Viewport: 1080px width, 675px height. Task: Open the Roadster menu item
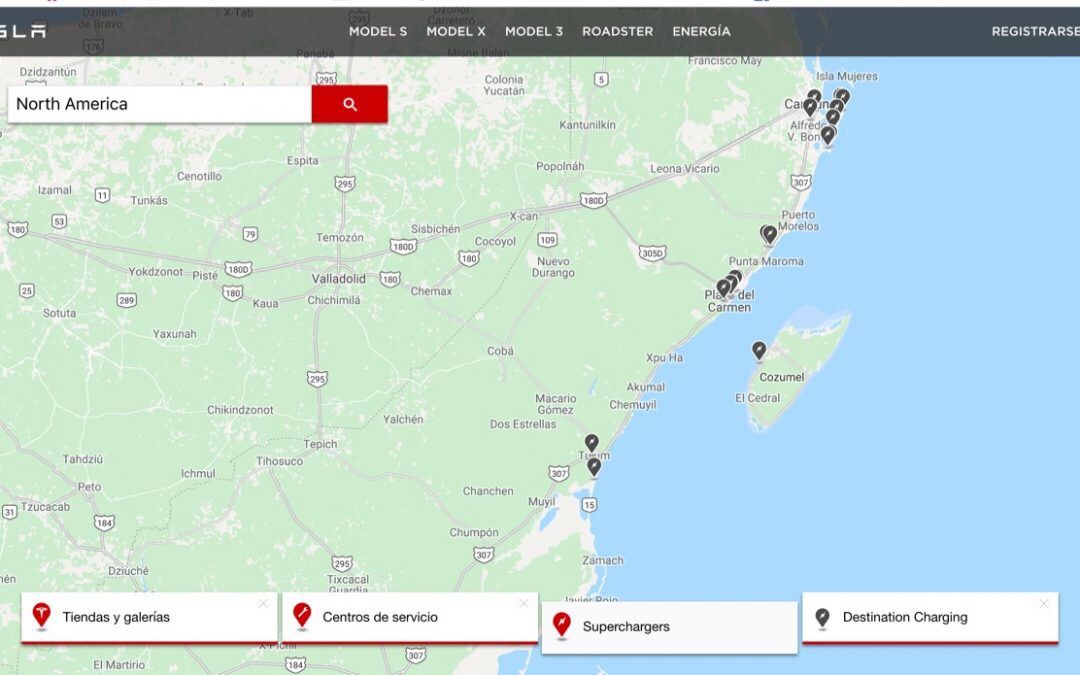(618, 32)
